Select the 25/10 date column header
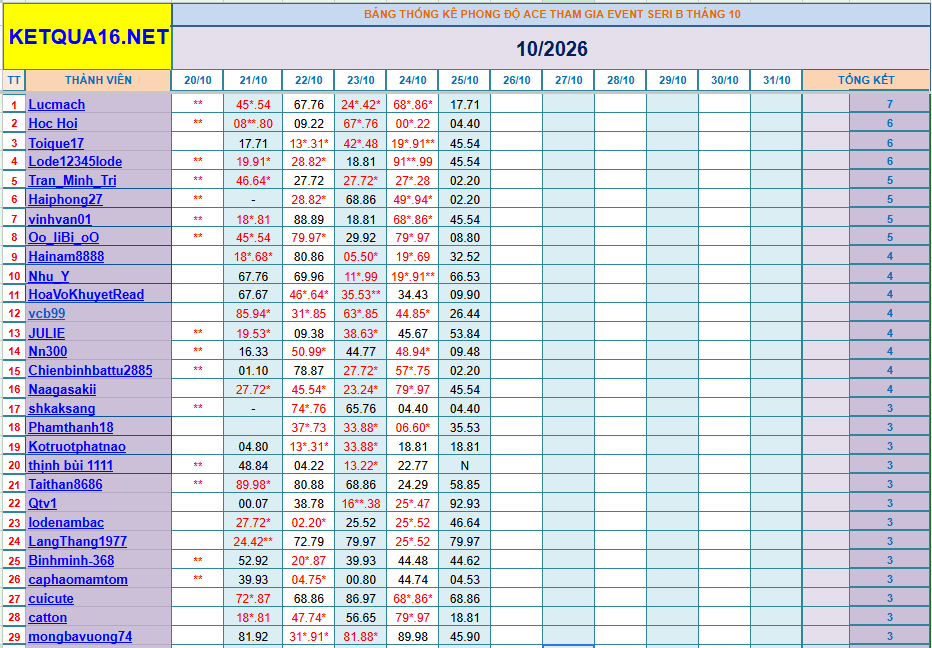 pos(464,80)
